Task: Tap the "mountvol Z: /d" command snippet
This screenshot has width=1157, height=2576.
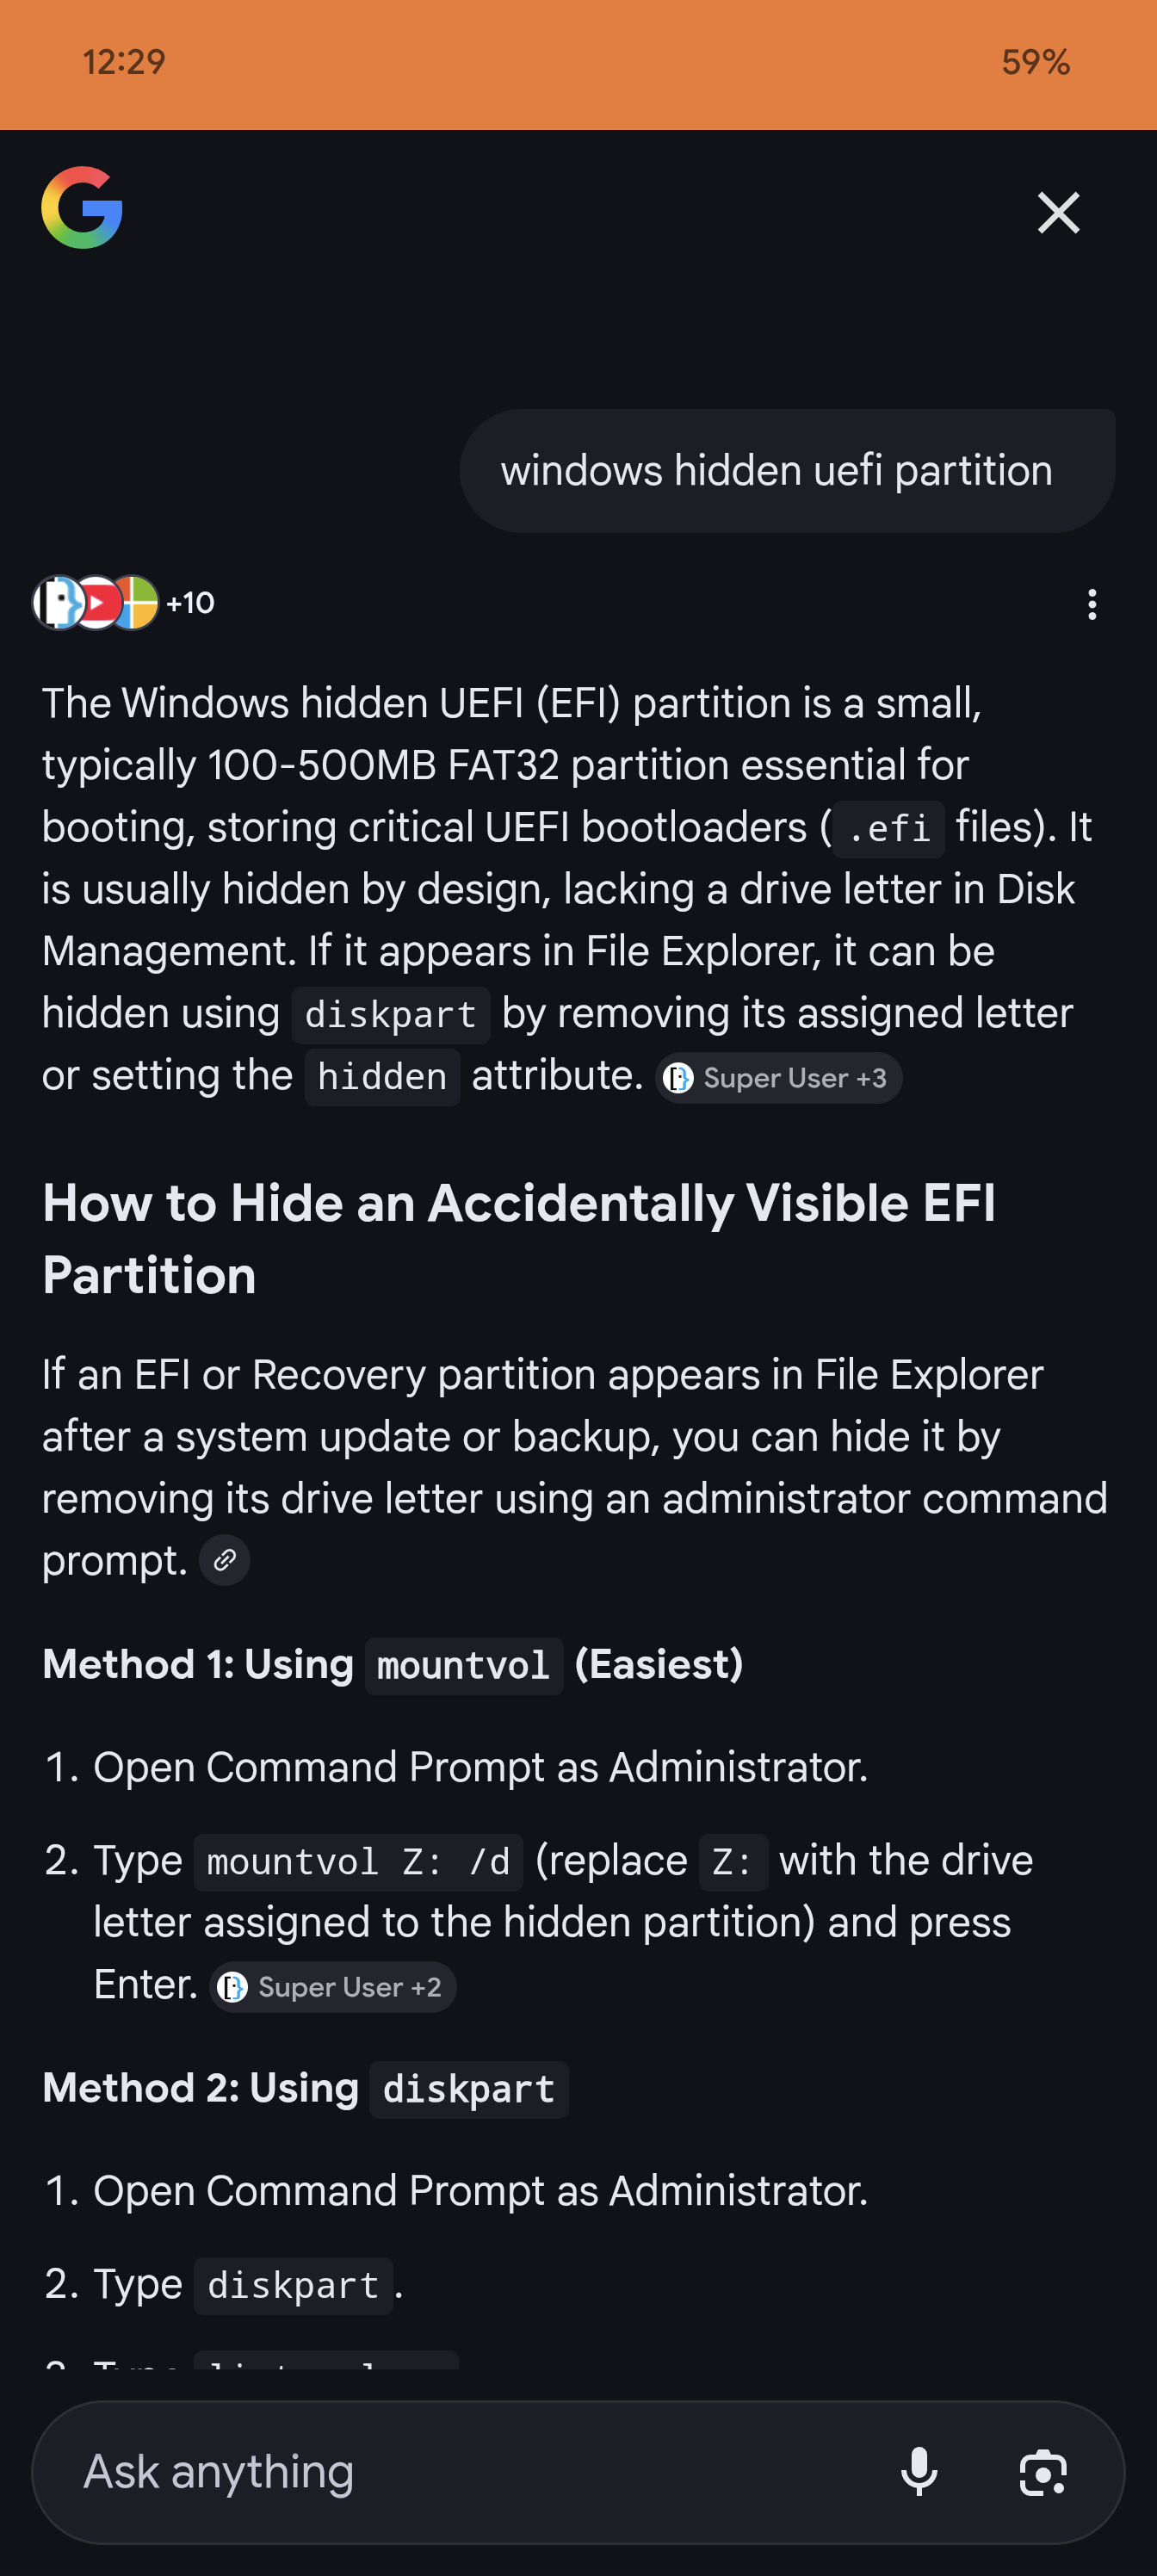Action: tap(358, 1862)
